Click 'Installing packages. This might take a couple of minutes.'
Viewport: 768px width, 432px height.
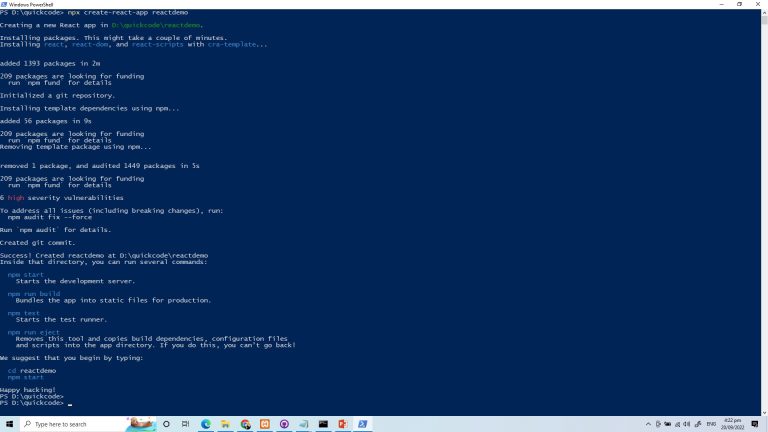coord(114,38)
